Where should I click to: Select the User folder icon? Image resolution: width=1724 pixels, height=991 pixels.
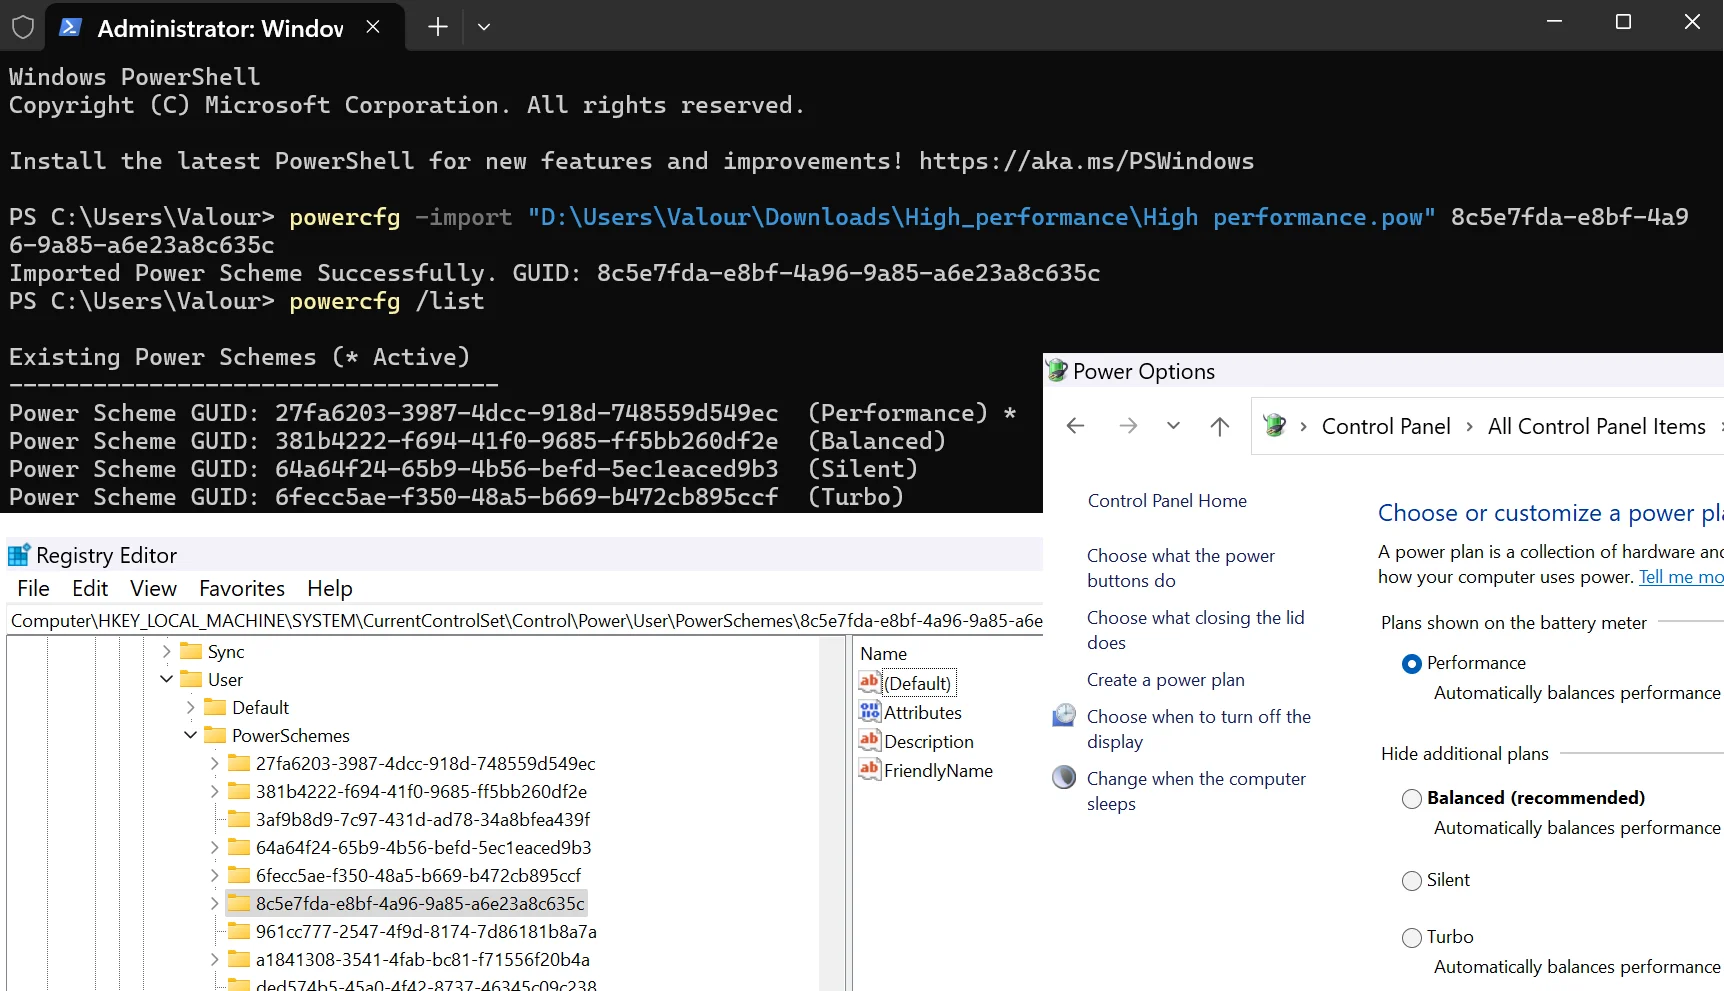click(x=191, y=679)
